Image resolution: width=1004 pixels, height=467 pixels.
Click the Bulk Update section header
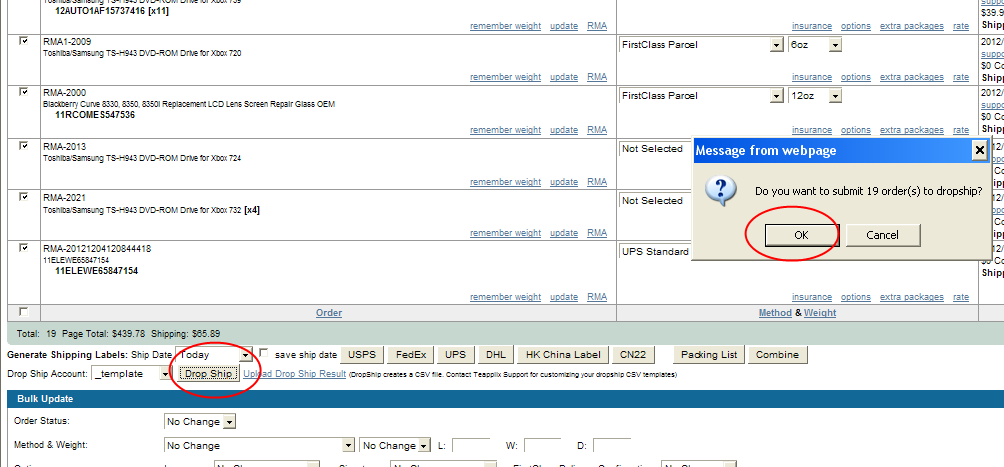pos(506,399)
